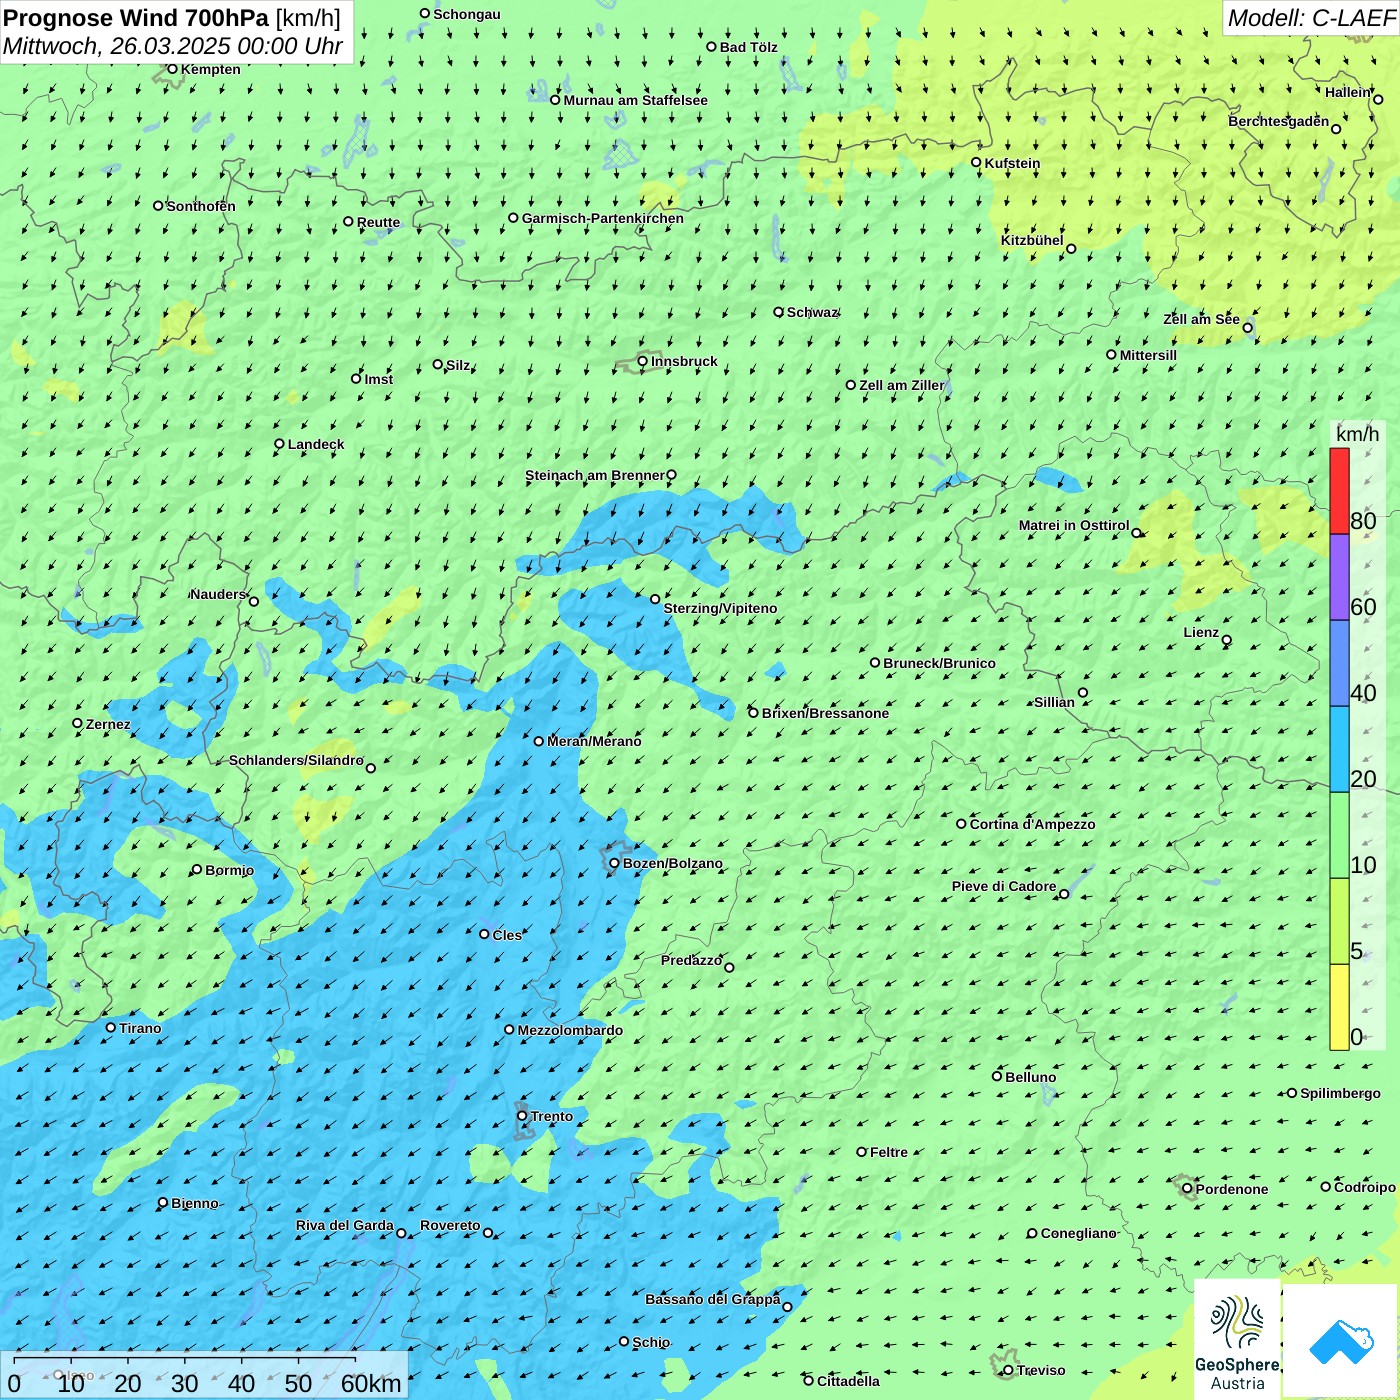This screenshot has height=1400, width=1400.
Task: Select the purple 60 km/h legend segment
Action: (x=1339, y=577)
